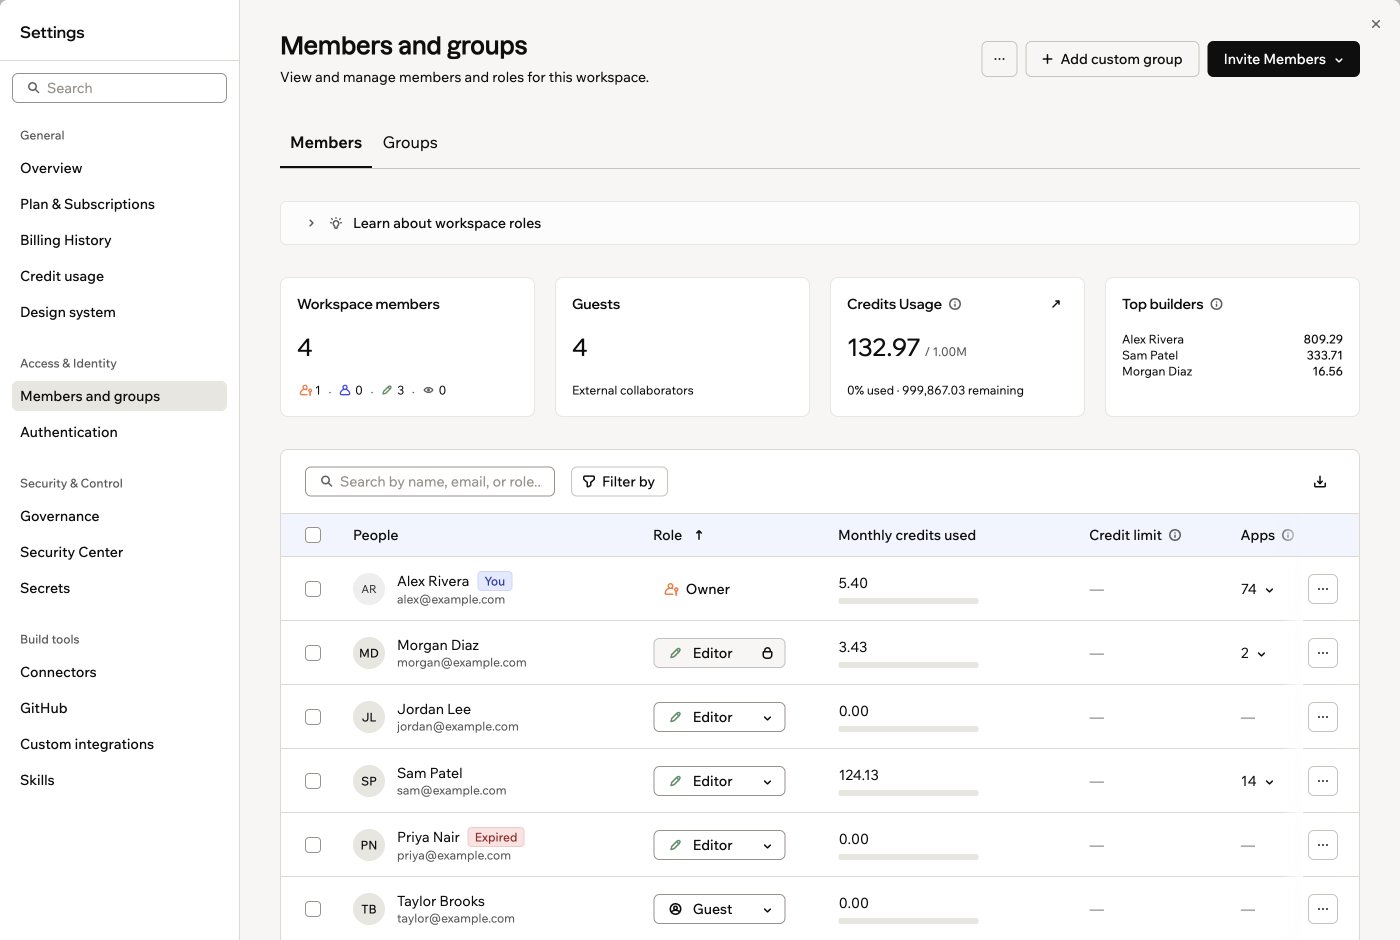
Task: Click the export download icon above the table
Action: (x=1320, y=482)
